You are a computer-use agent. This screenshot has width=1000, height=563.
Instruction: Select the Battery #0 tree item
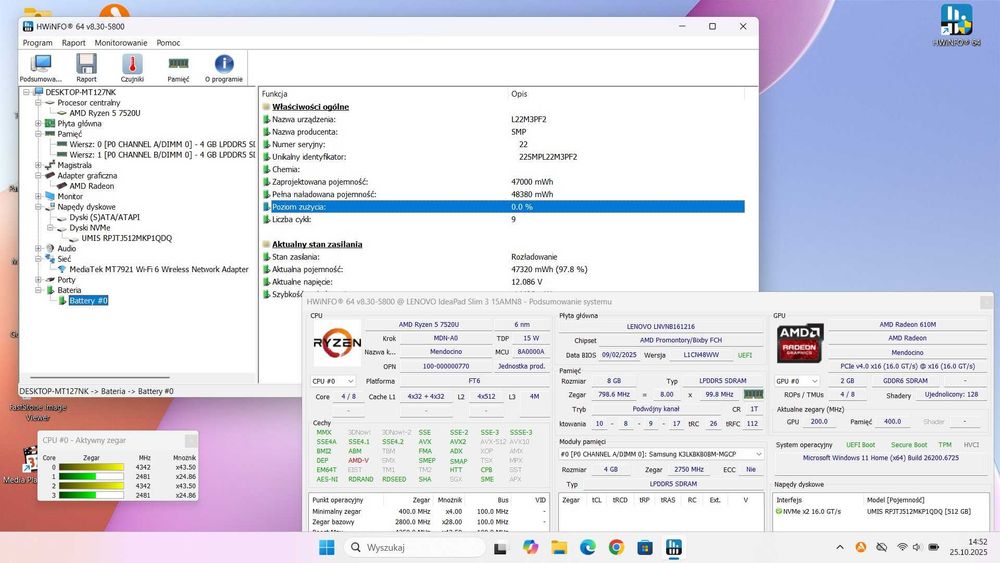click(89, 301)
